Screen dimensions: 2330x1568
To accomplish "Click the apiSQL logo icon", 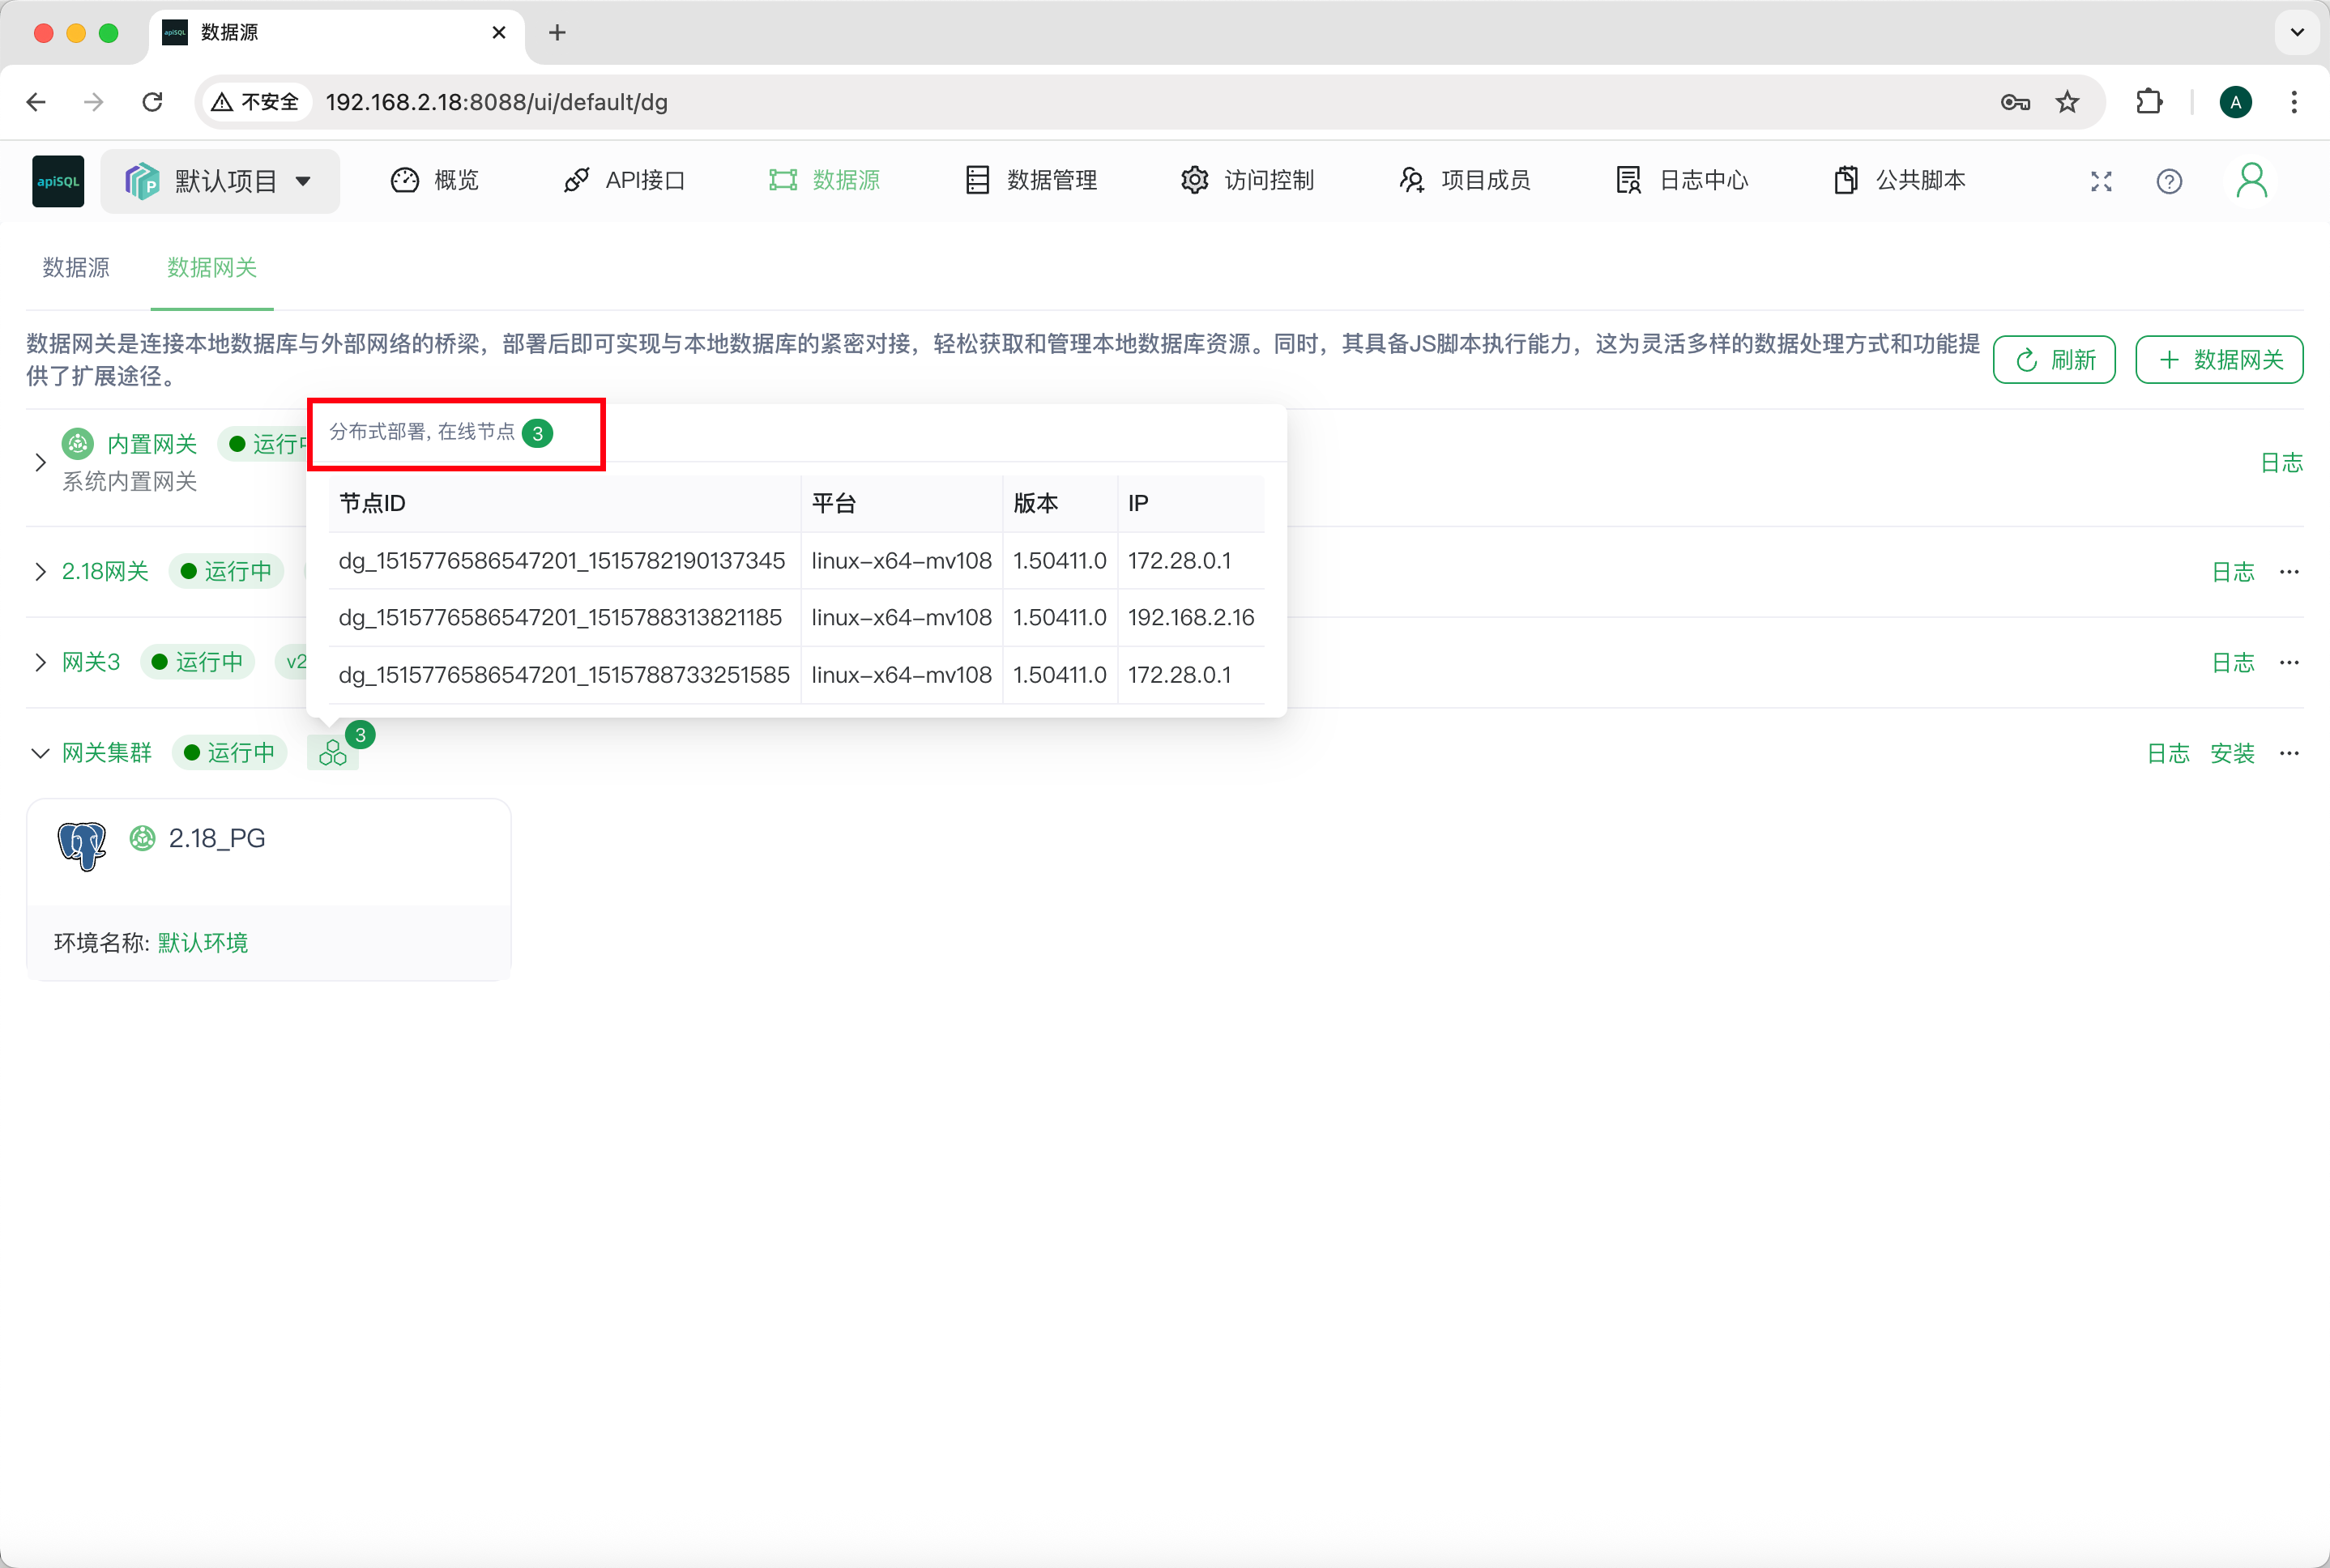I will pos(58,181).
